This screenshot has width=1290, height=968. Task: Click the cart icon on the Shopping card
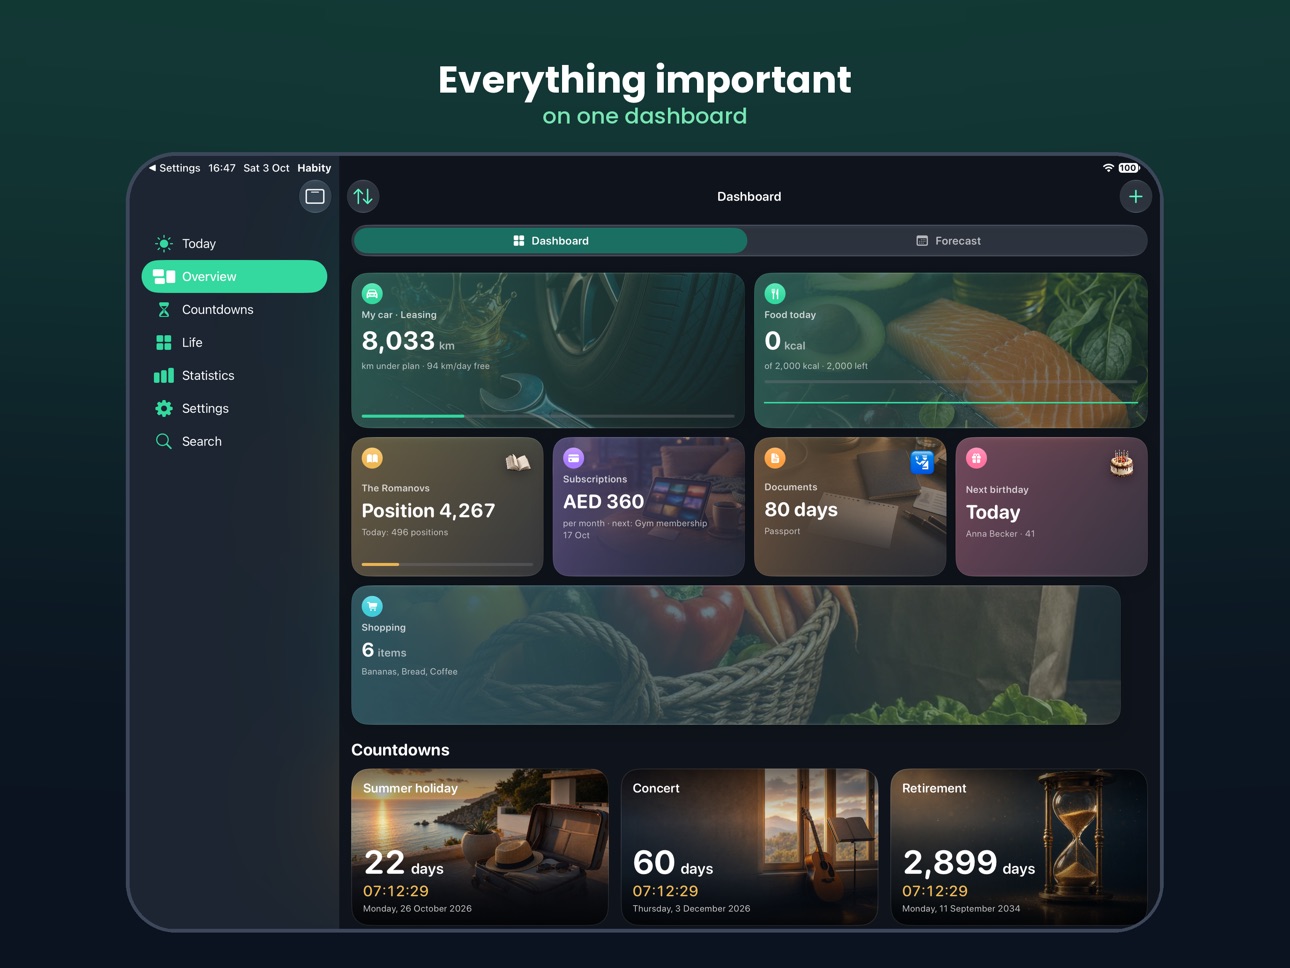(x=372, y=606)
